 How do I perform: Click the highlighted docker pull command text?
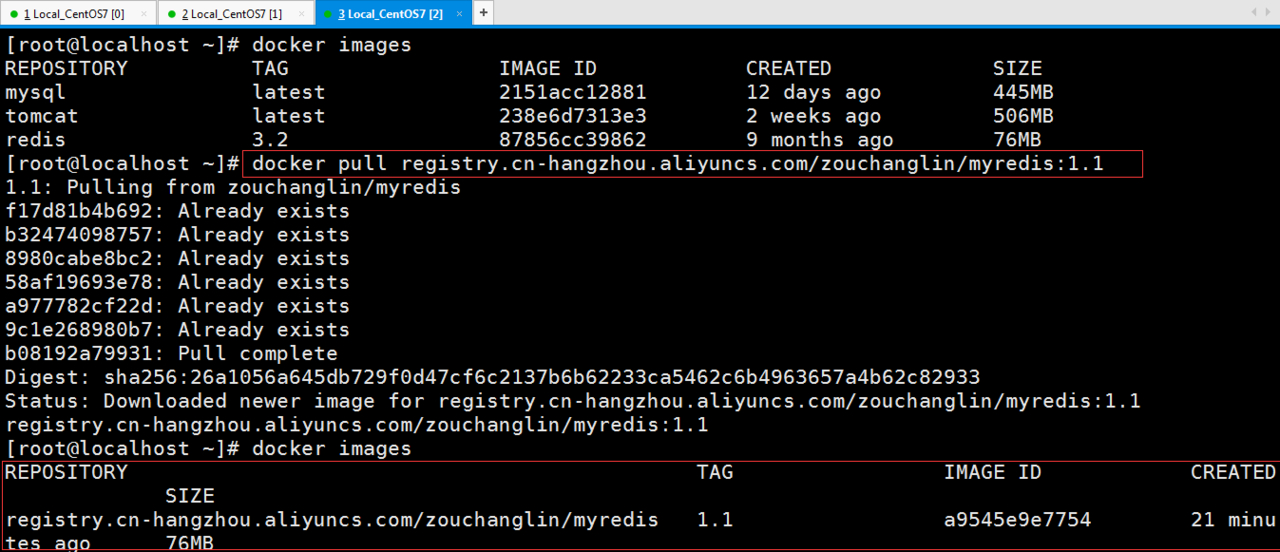point(678,164)
